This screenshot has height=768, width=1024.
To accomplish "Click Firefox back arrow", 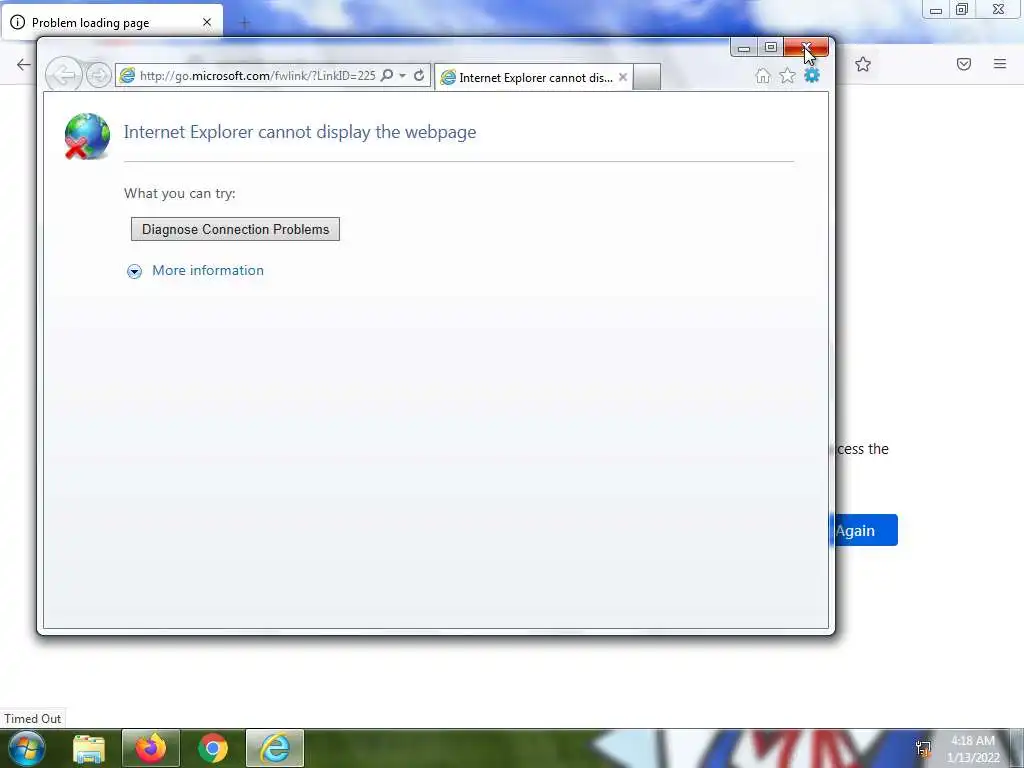I will coord(24,64).
